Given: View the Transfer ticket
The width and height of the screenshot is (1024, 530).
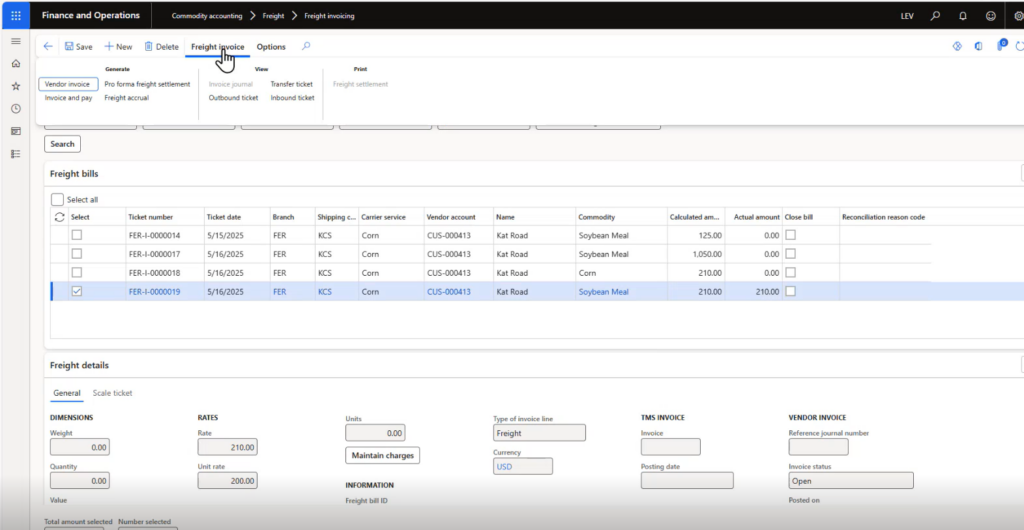Looking at the screenshot, I should coord(291,84).
